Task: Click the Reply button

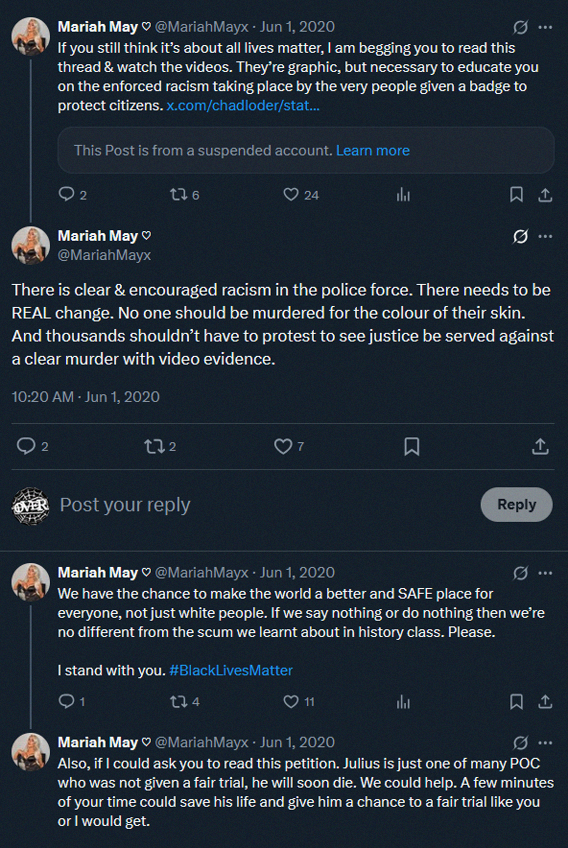Action: 517,505
